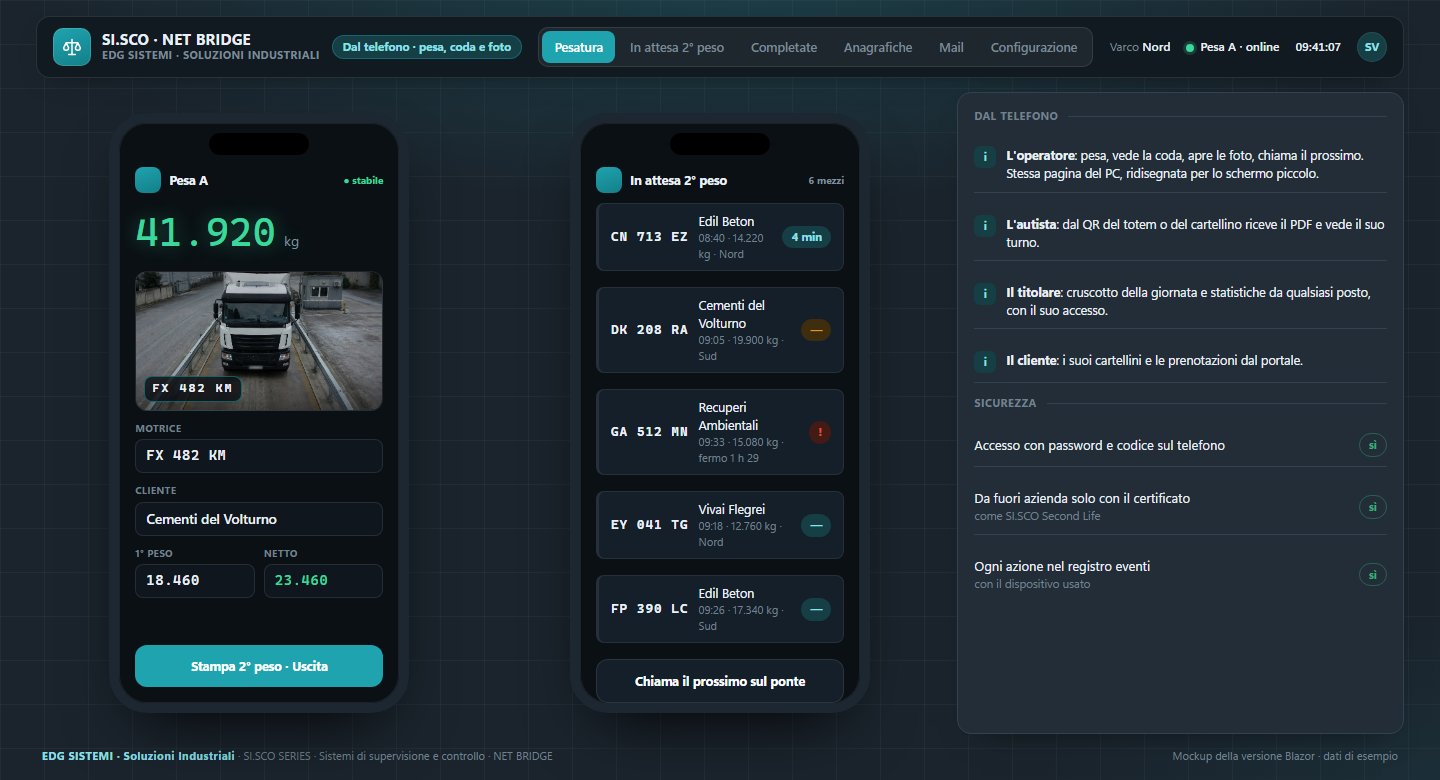Click the red alert badge on GA 512 MN
The width and height of the screenshot is (1440, 780).
tap(820, 432)
